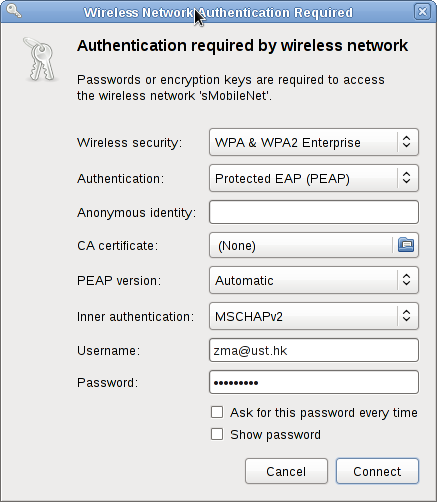The width and height of the screenshot is (437, 502).
Task: Open the Protected EAP (PEAP) dropdown
Action: [x=314, y=178]
